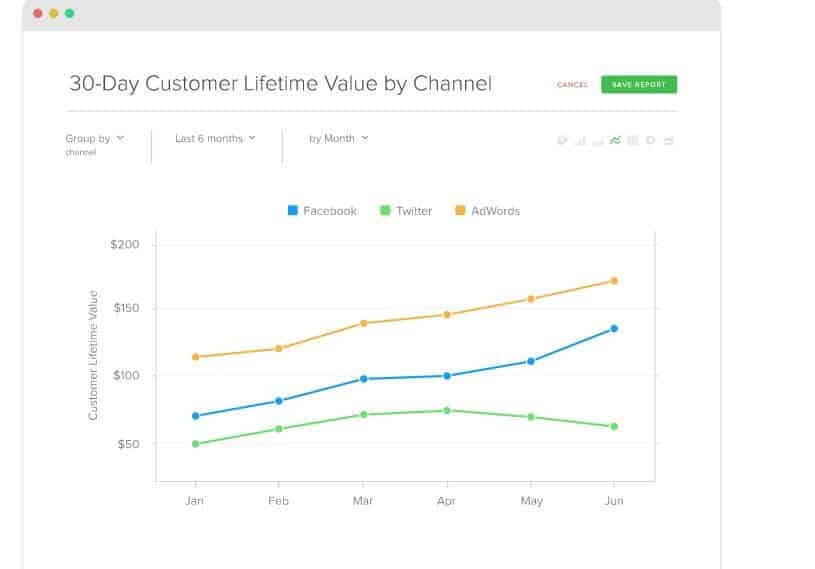
Task: Select the bar chart icon left of line chart
Action: coord(598,140)
